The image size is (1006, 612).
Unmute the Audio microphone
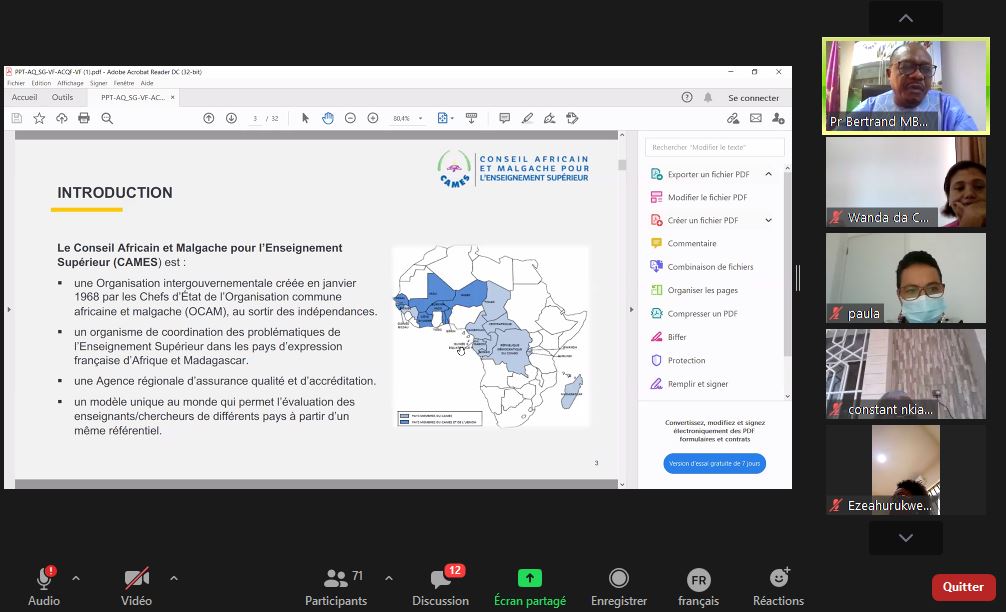44,578
